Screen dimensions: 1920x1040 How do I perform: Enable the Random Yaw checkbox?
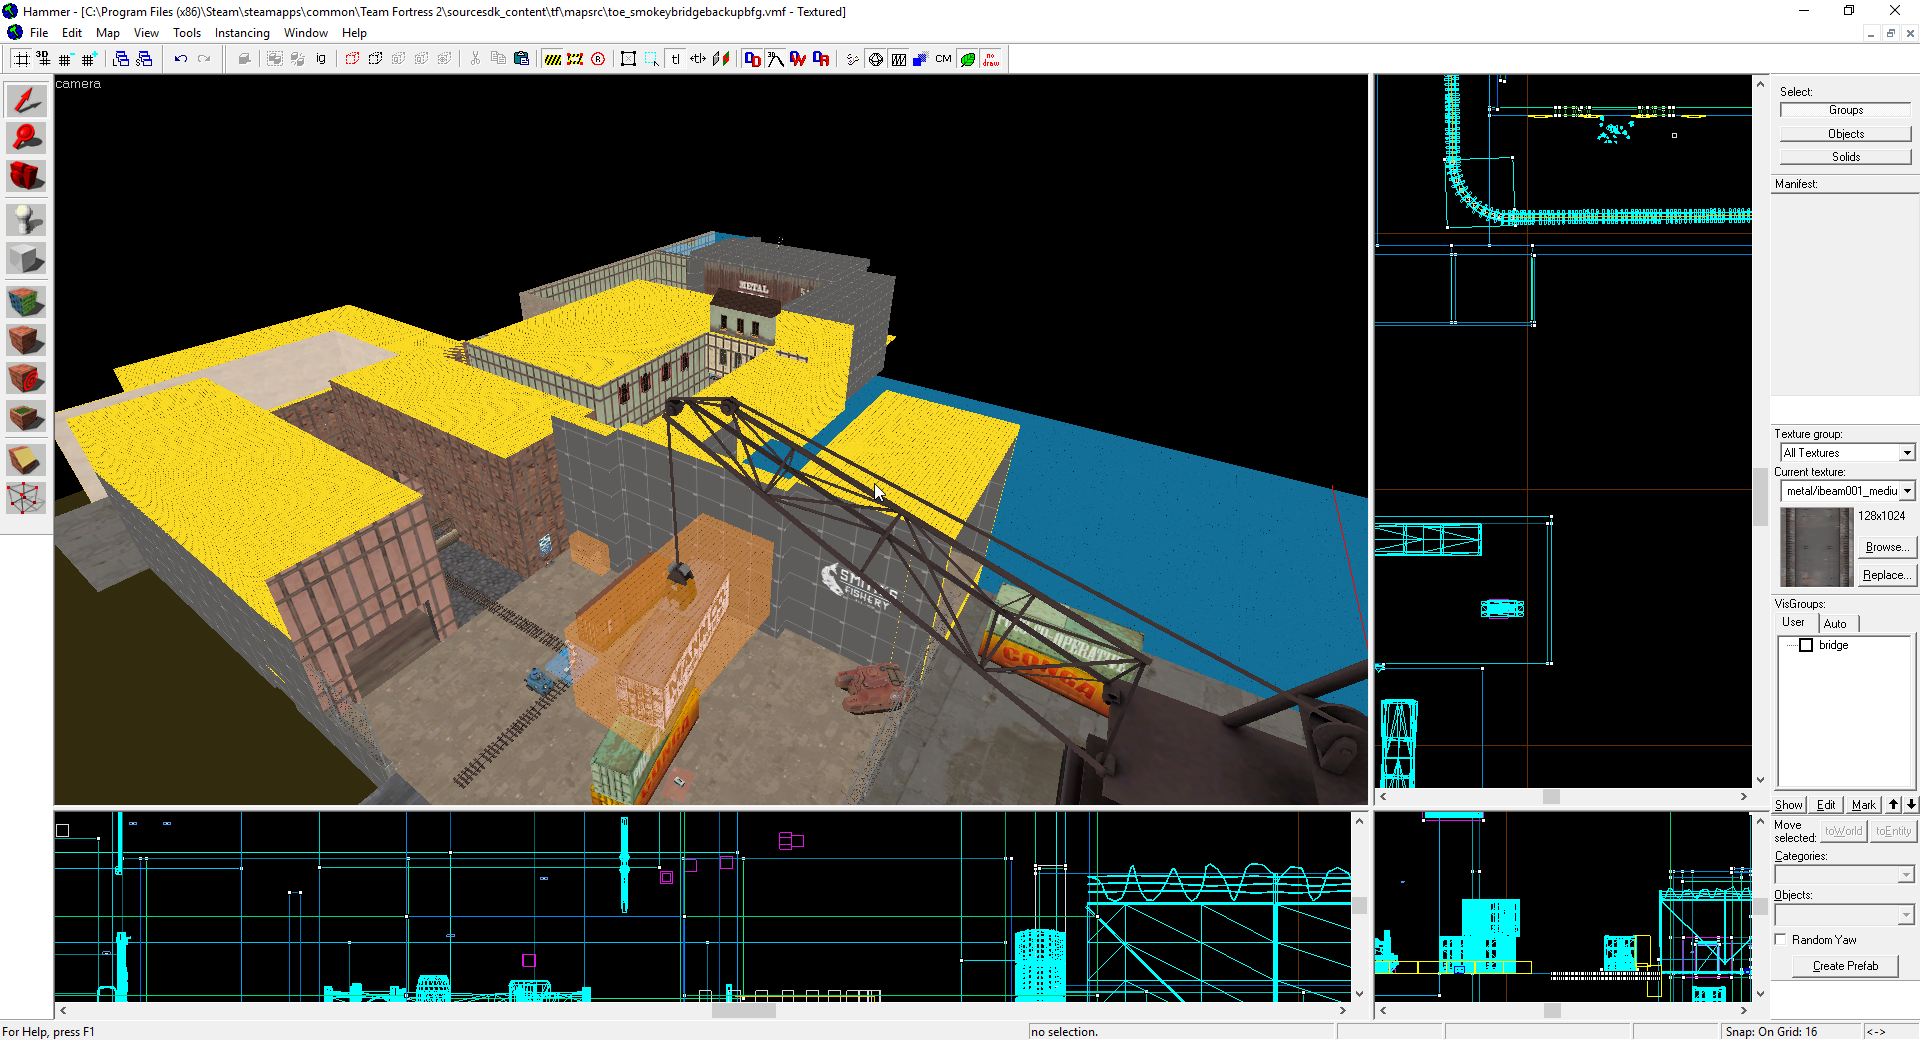tap(1781, 939)
